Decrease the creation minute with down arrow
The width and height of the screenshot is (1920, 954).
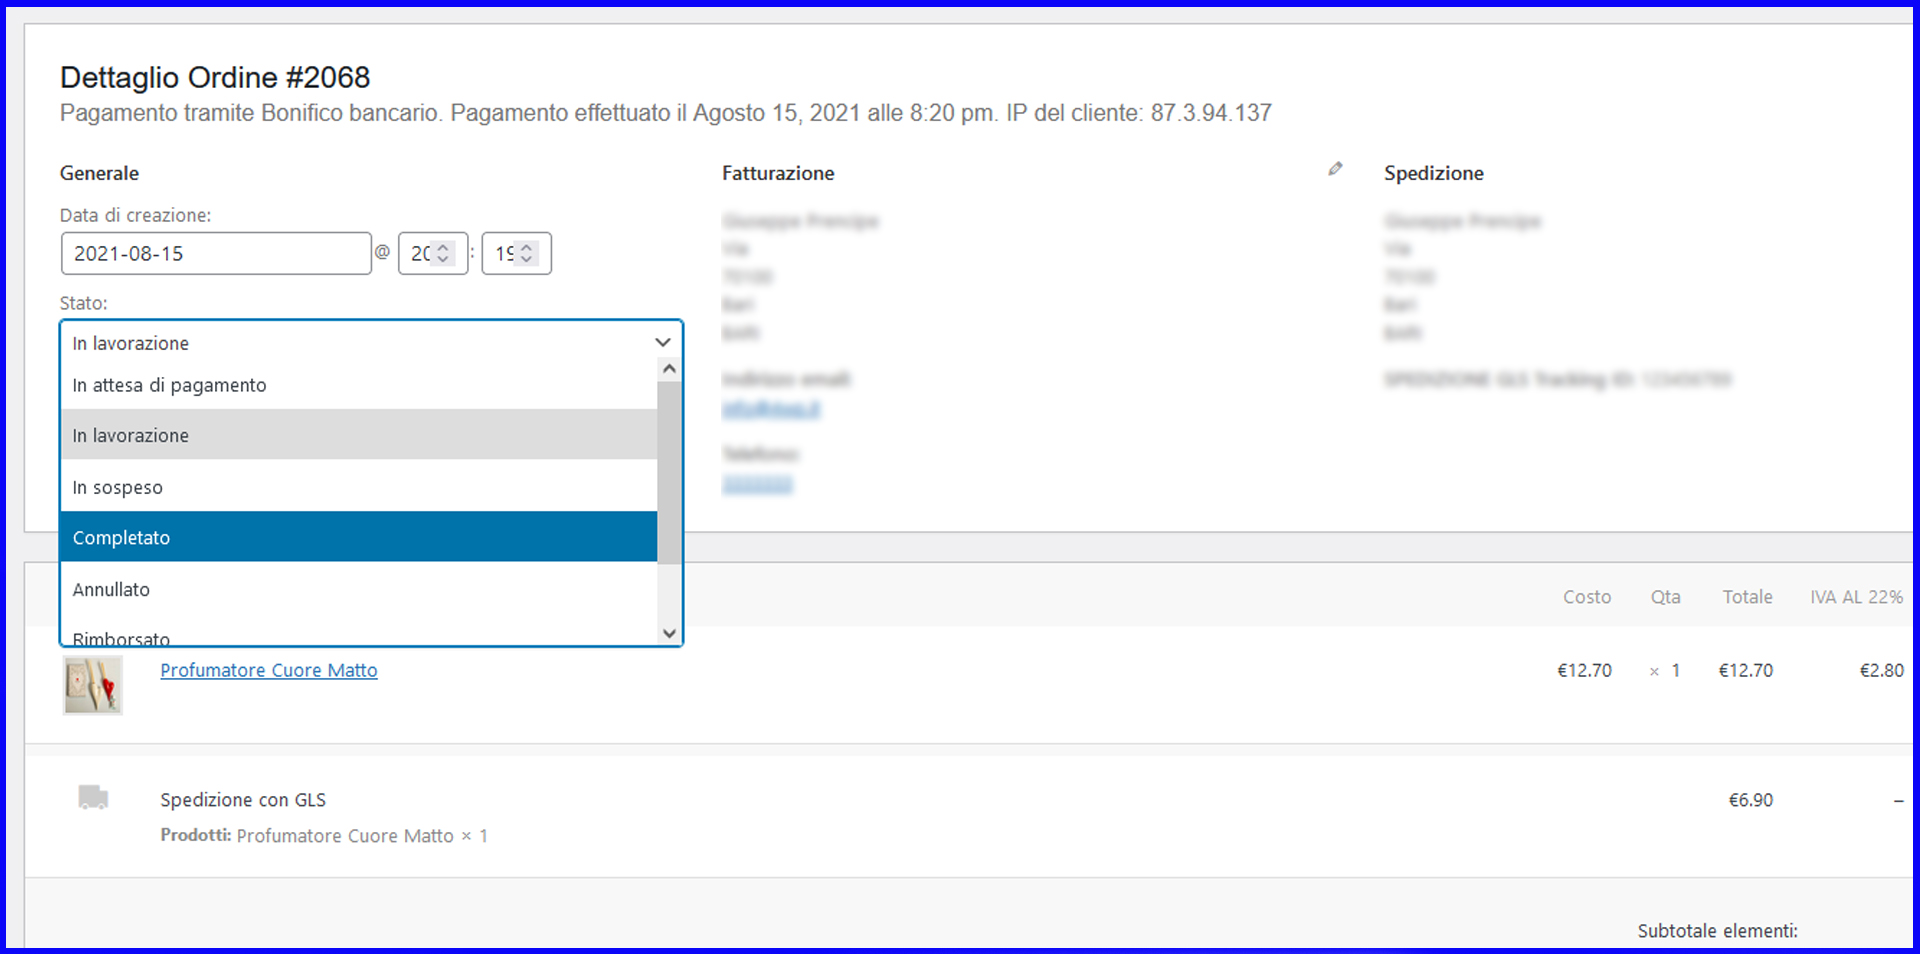pos(527,260)
